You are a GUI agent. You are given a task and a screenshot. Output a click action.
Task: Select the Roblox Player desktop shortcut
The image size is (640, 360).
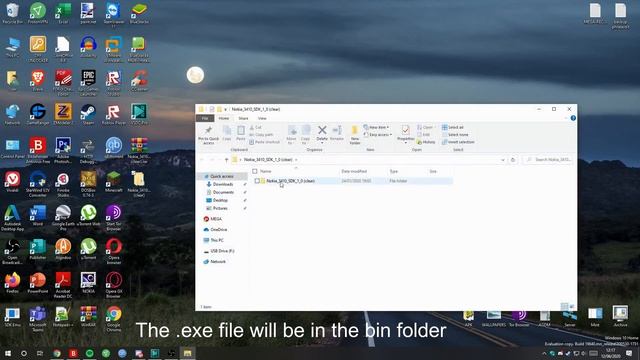pyautogui.click(x=113, y=114)
